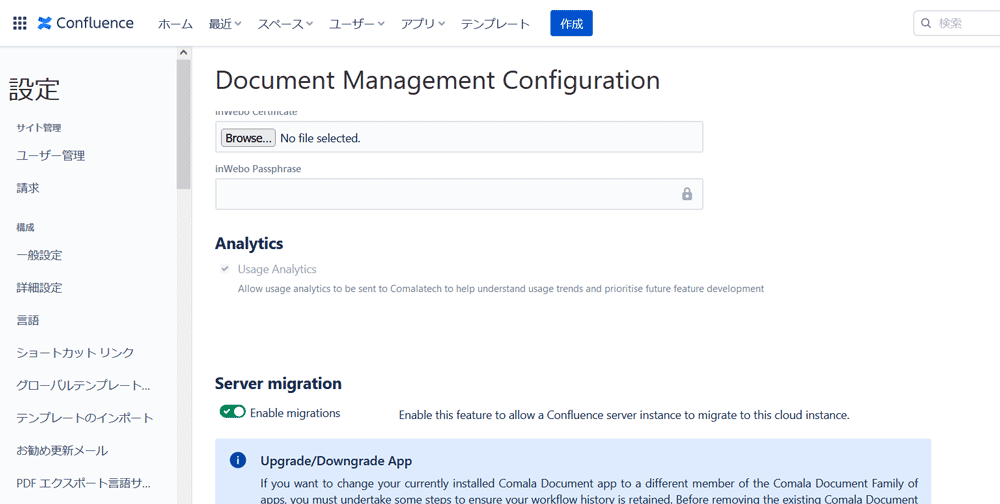
Task: Open 請求 in sidebar
Action: click(x=28, y=188)
